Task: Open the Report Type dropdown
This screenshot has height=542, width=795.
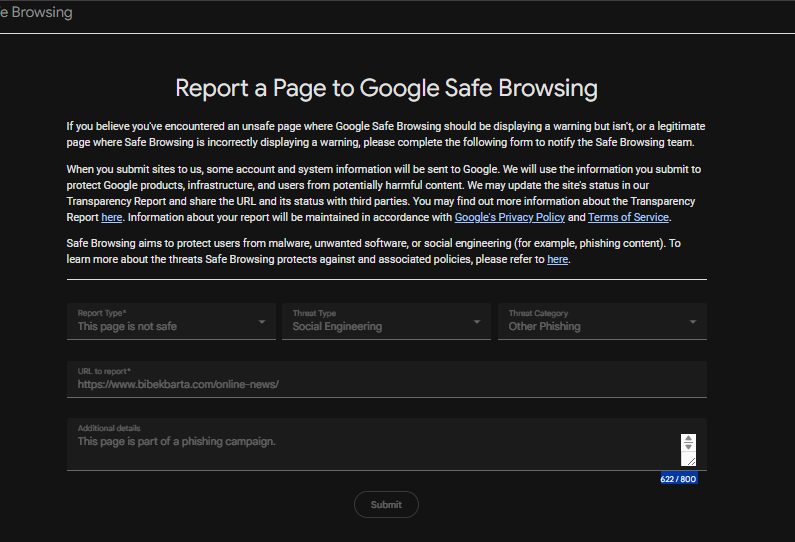Action: click(x=171, y=321)
